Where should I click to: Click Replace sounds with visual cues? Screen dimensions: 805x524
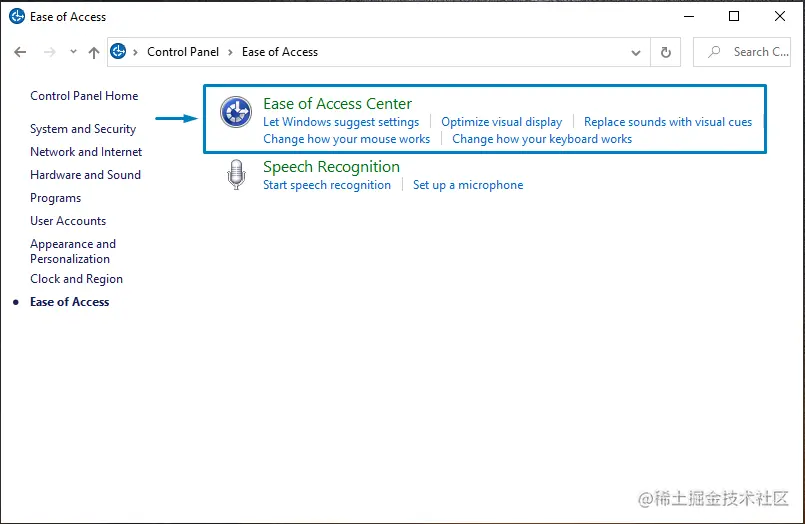click(668, 122)
